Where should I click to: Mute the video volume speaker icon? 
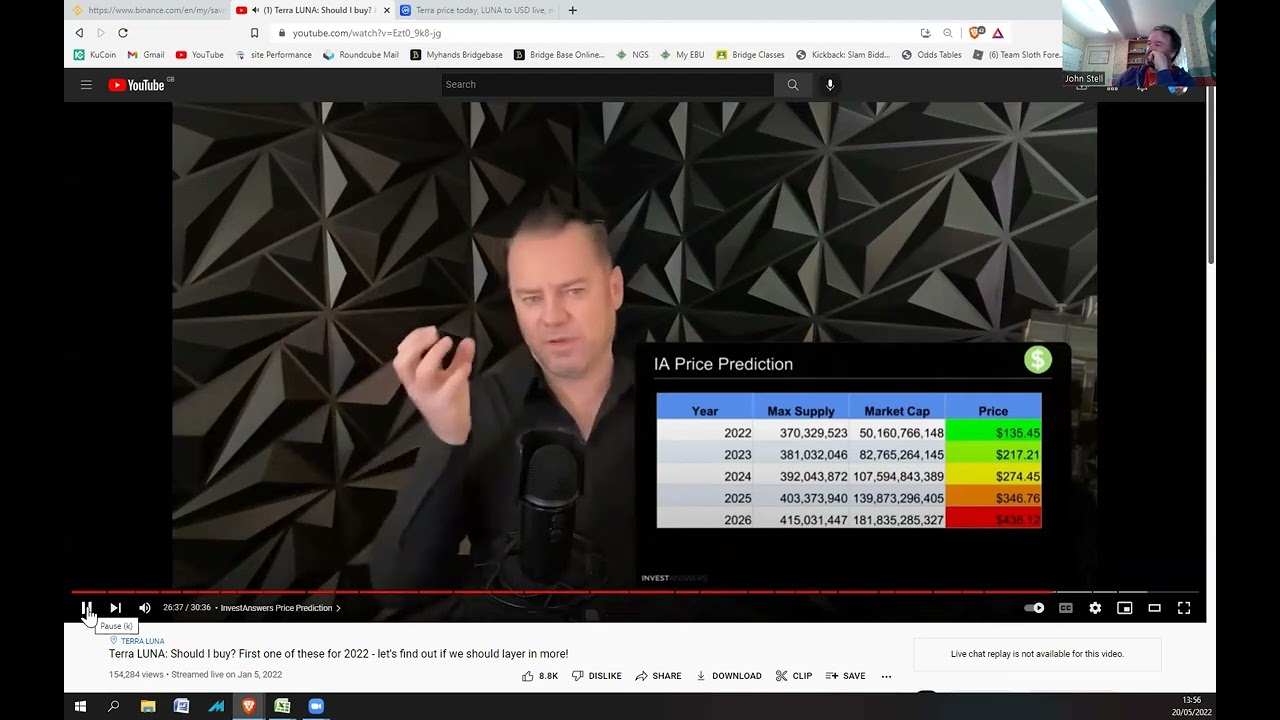tap(145, 607)
